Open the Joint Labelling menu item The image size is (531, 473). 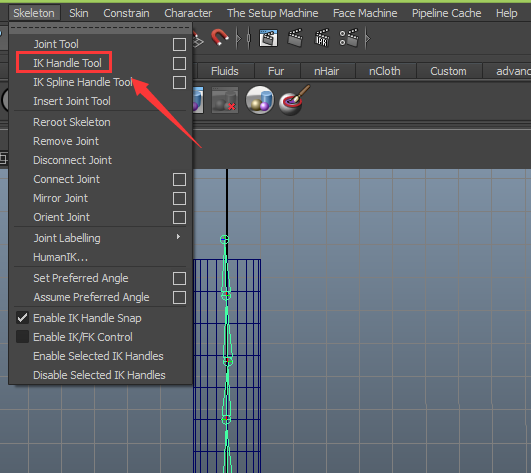tap(67, 238)
